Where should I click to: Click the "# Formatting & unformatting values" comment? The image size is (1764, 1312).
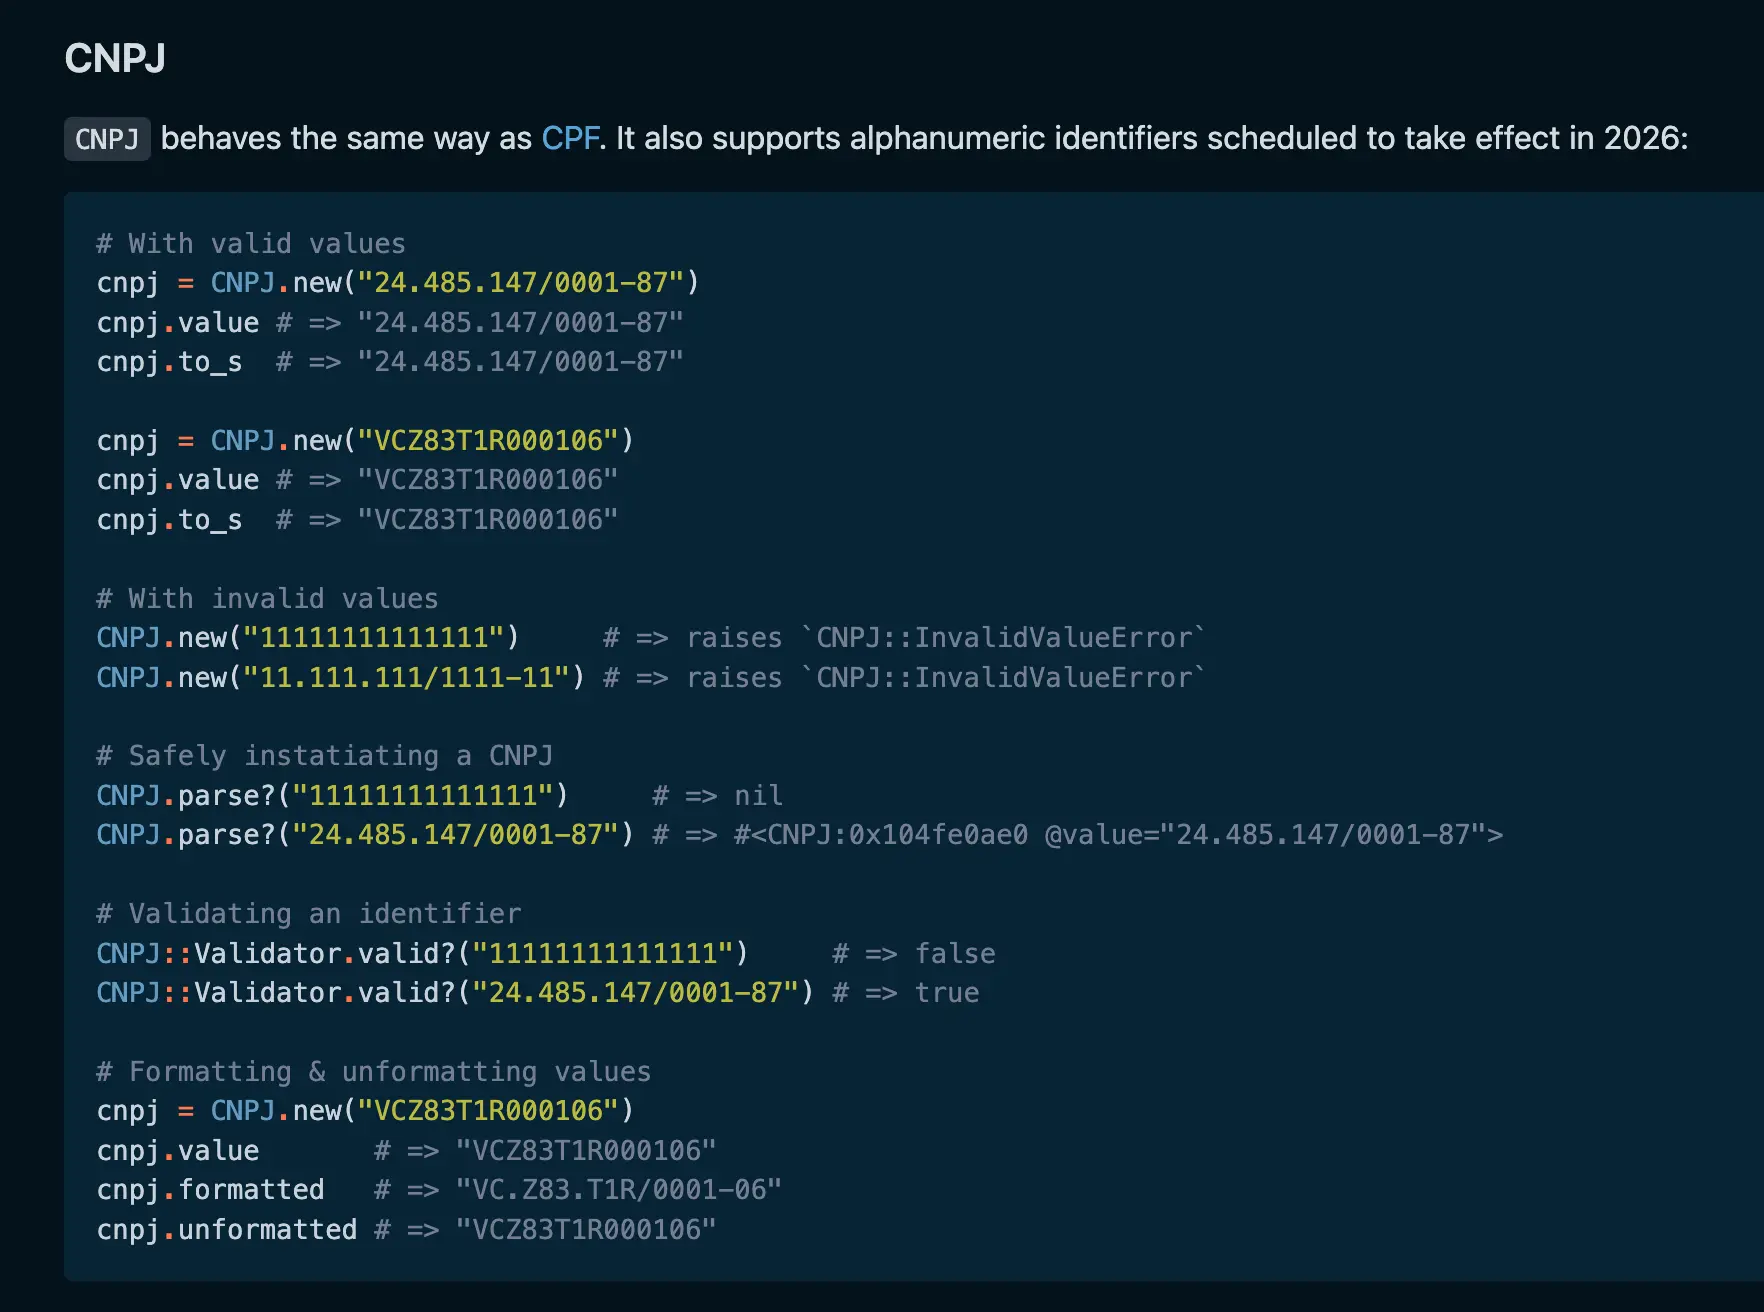(x=373, y=1072)
